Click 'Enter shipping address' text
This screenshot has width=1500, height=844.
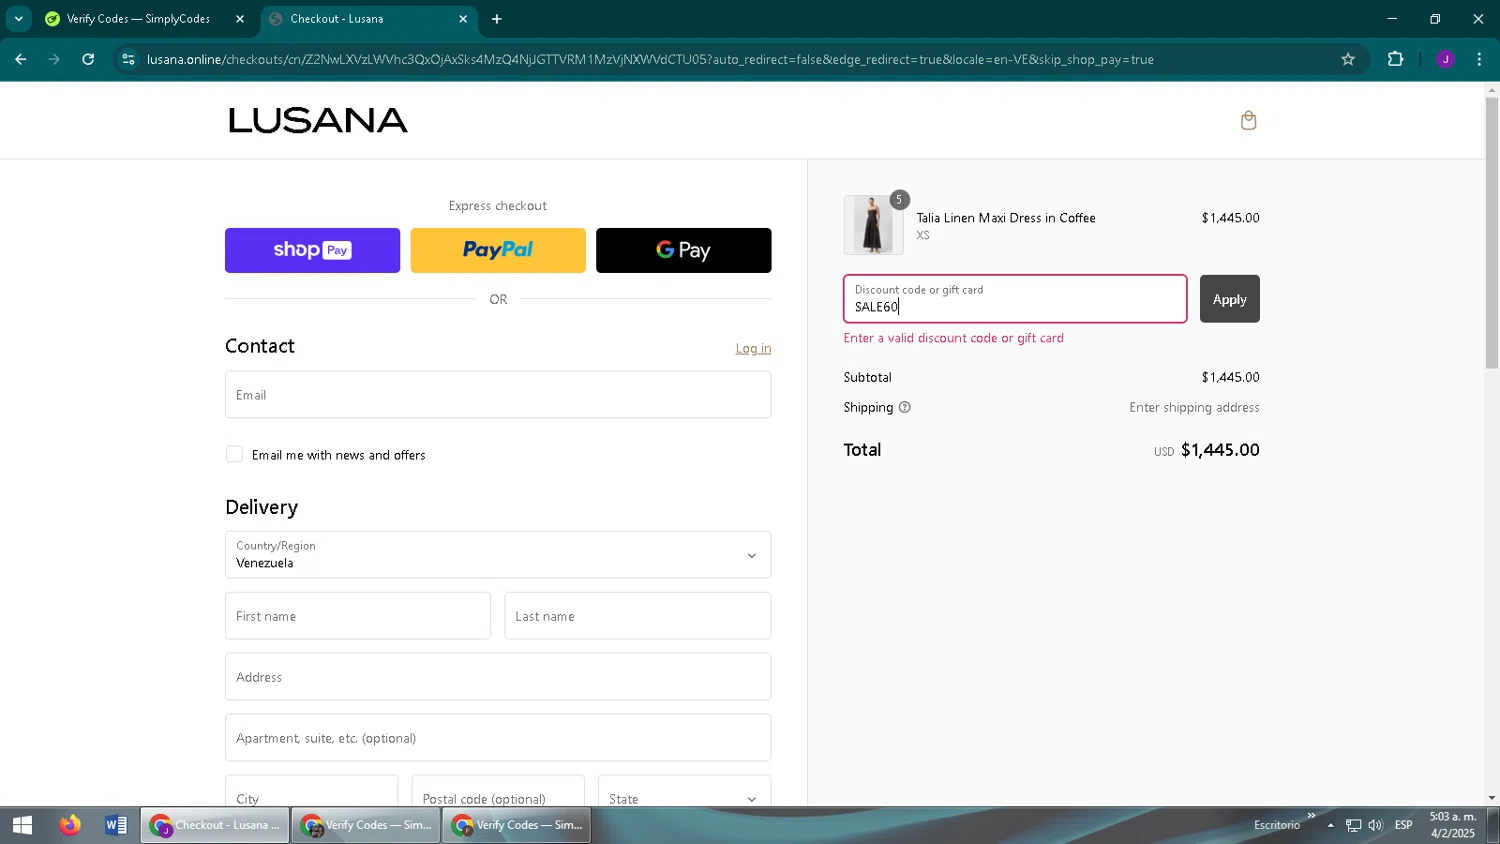1194,407
